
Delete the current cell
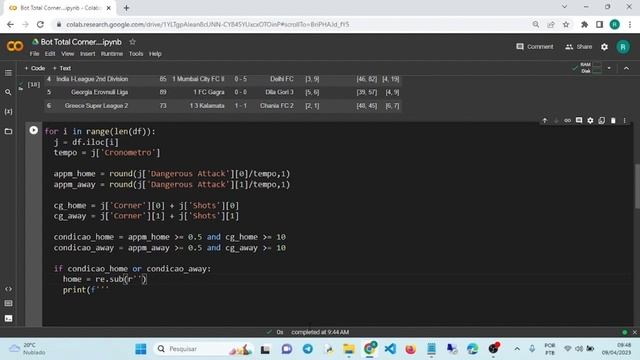(613, 120)
